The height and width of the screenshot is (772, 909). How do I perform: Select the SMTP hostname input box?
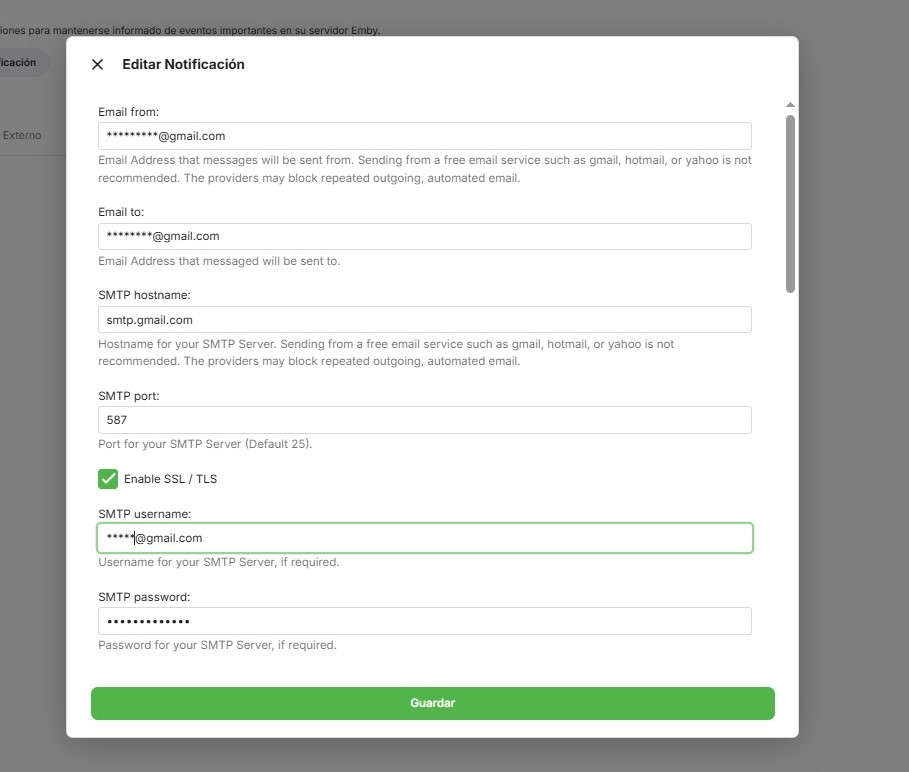coord(424,320)
